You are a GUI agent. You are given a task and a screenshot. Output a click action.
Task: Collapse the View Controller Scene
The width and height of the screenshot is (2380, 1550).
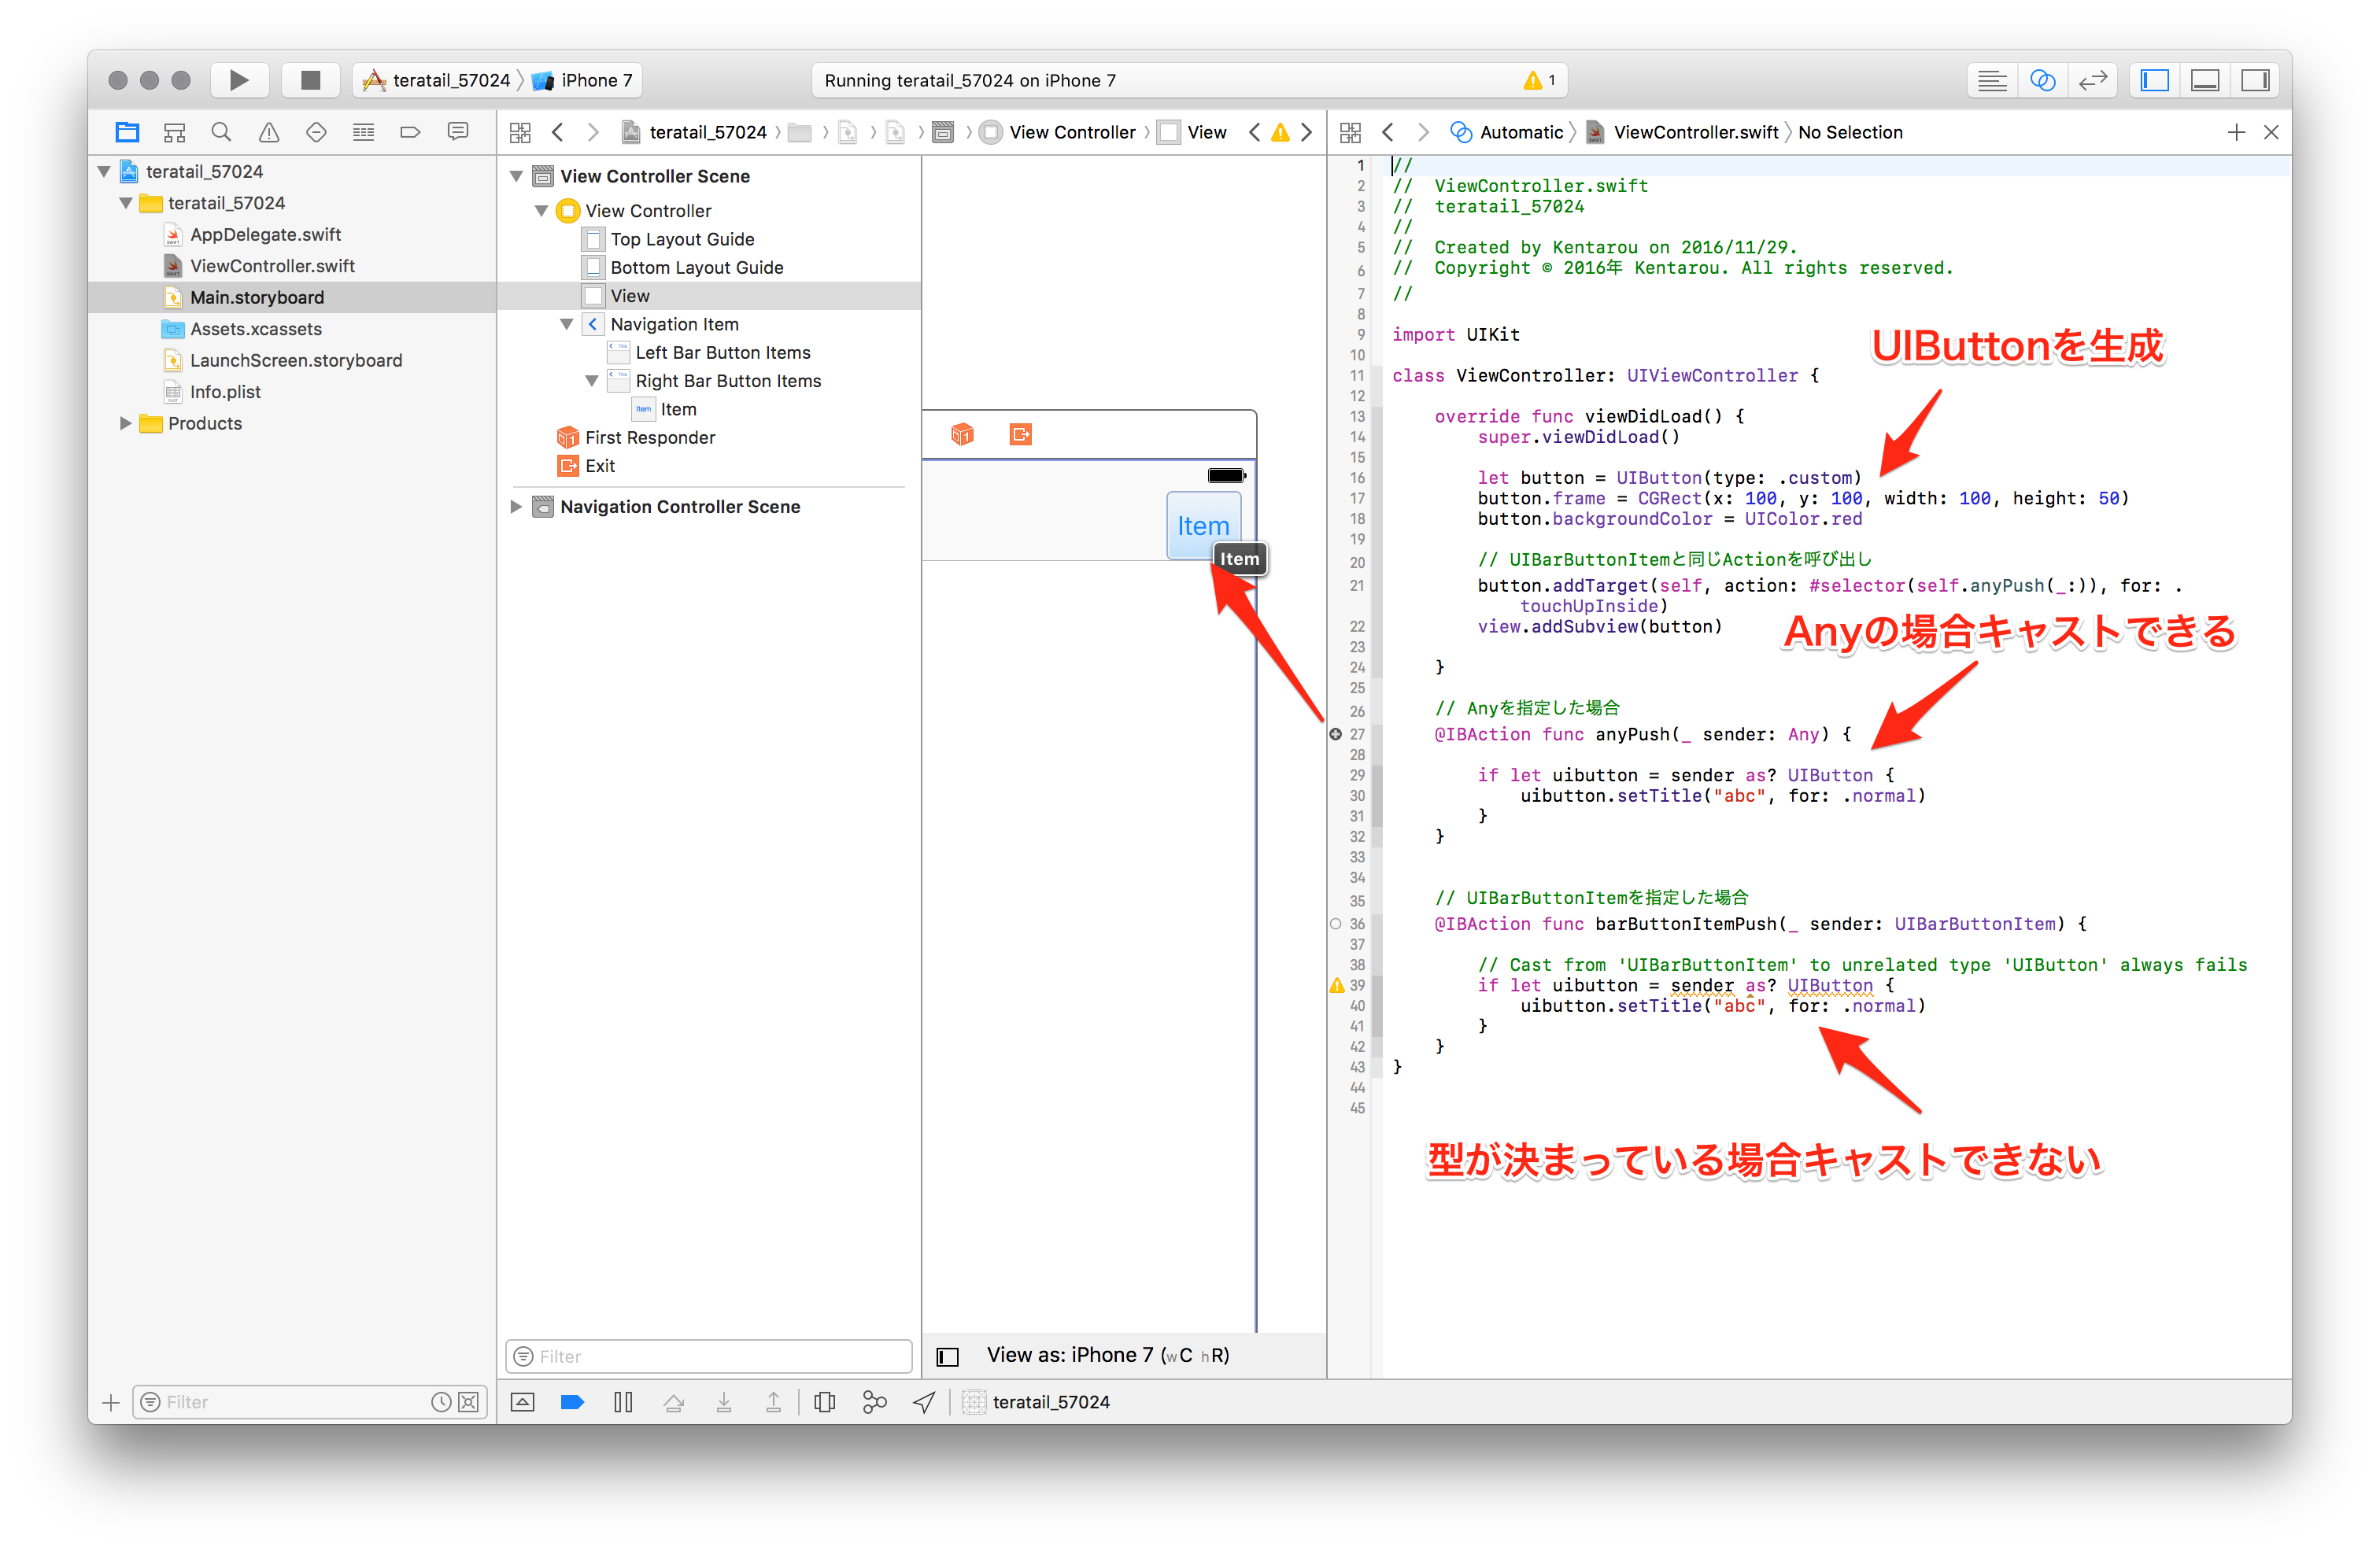point(516,176)
